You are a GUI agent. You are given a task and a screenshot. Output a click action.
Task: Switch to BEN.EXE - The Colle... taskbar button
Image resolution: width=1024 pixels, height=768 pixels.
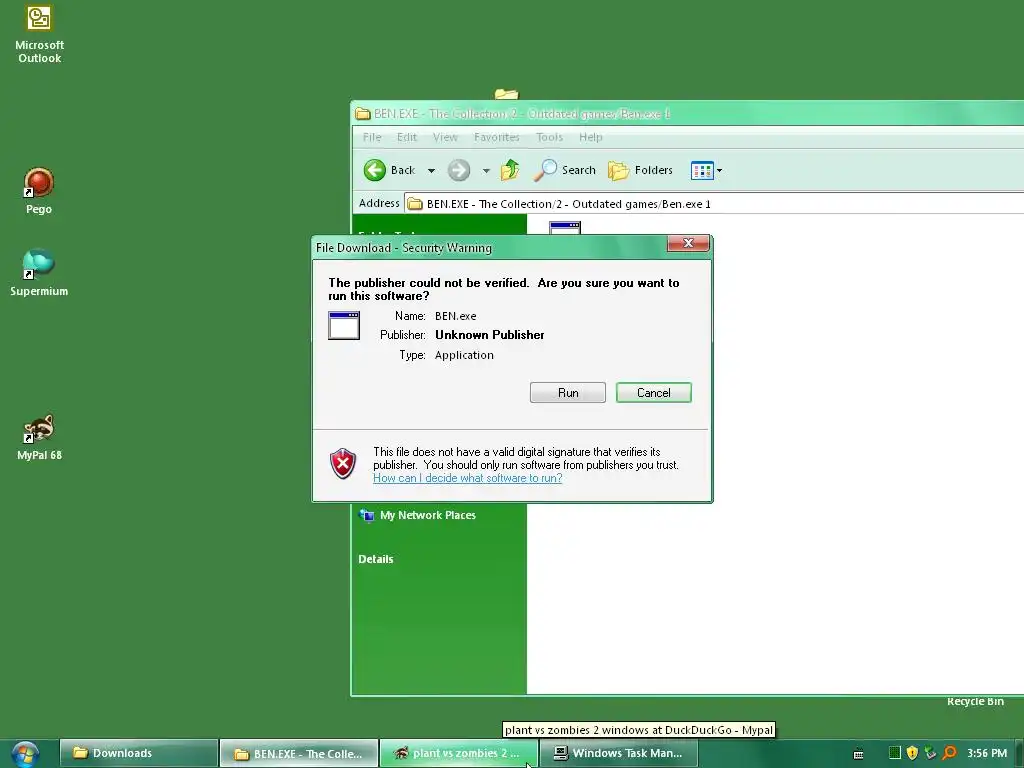click(x=299, y=754)
